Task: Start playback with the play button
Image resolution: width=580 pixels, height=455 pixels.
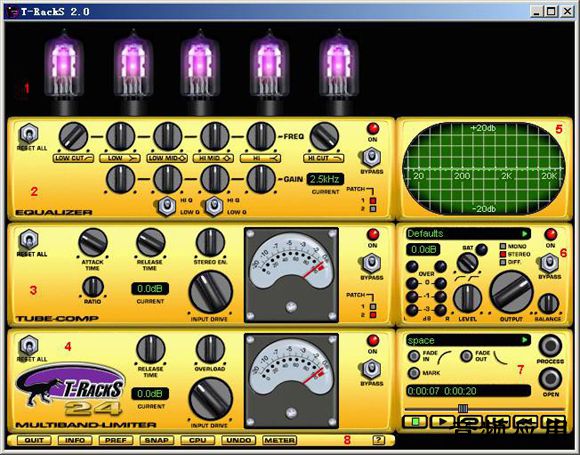Action: click(443, 422)
